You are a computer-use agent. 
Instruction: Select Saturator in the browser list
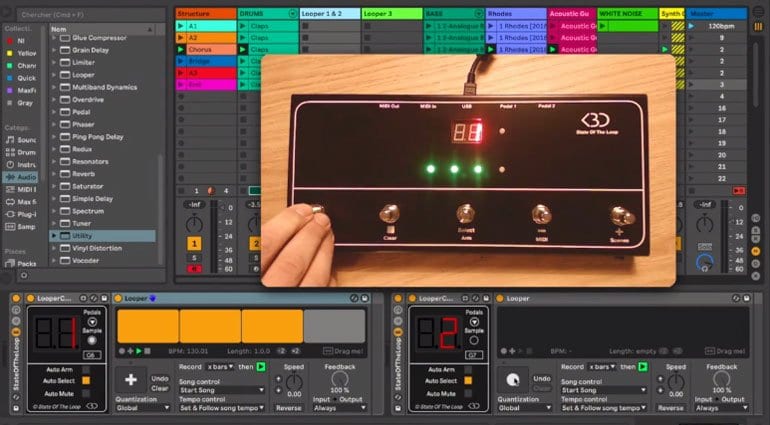(x=87, y=186)
